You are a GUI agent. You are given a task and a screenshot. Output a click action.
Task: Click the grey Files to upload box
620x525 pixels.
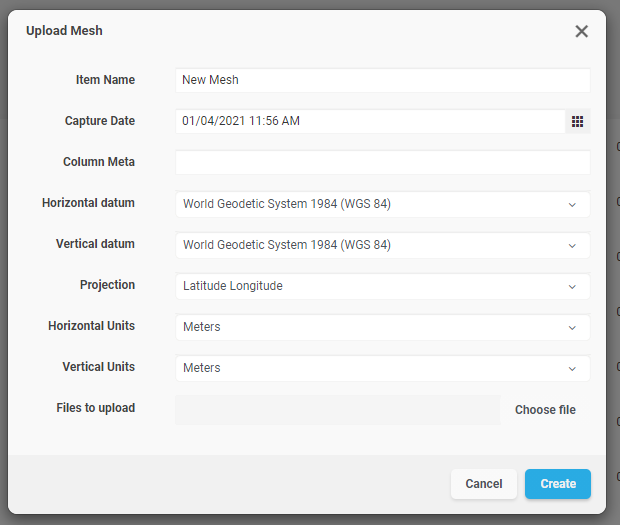tap(337, 409)
